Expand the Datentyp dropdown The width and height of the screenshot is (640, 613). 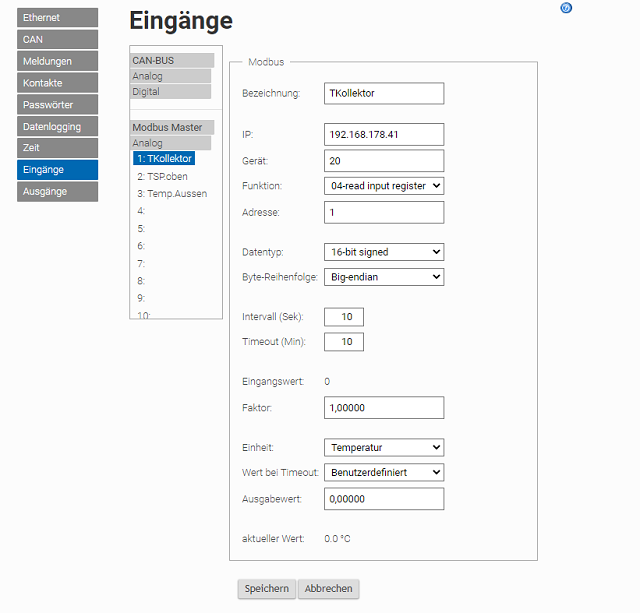click(384, 252)
